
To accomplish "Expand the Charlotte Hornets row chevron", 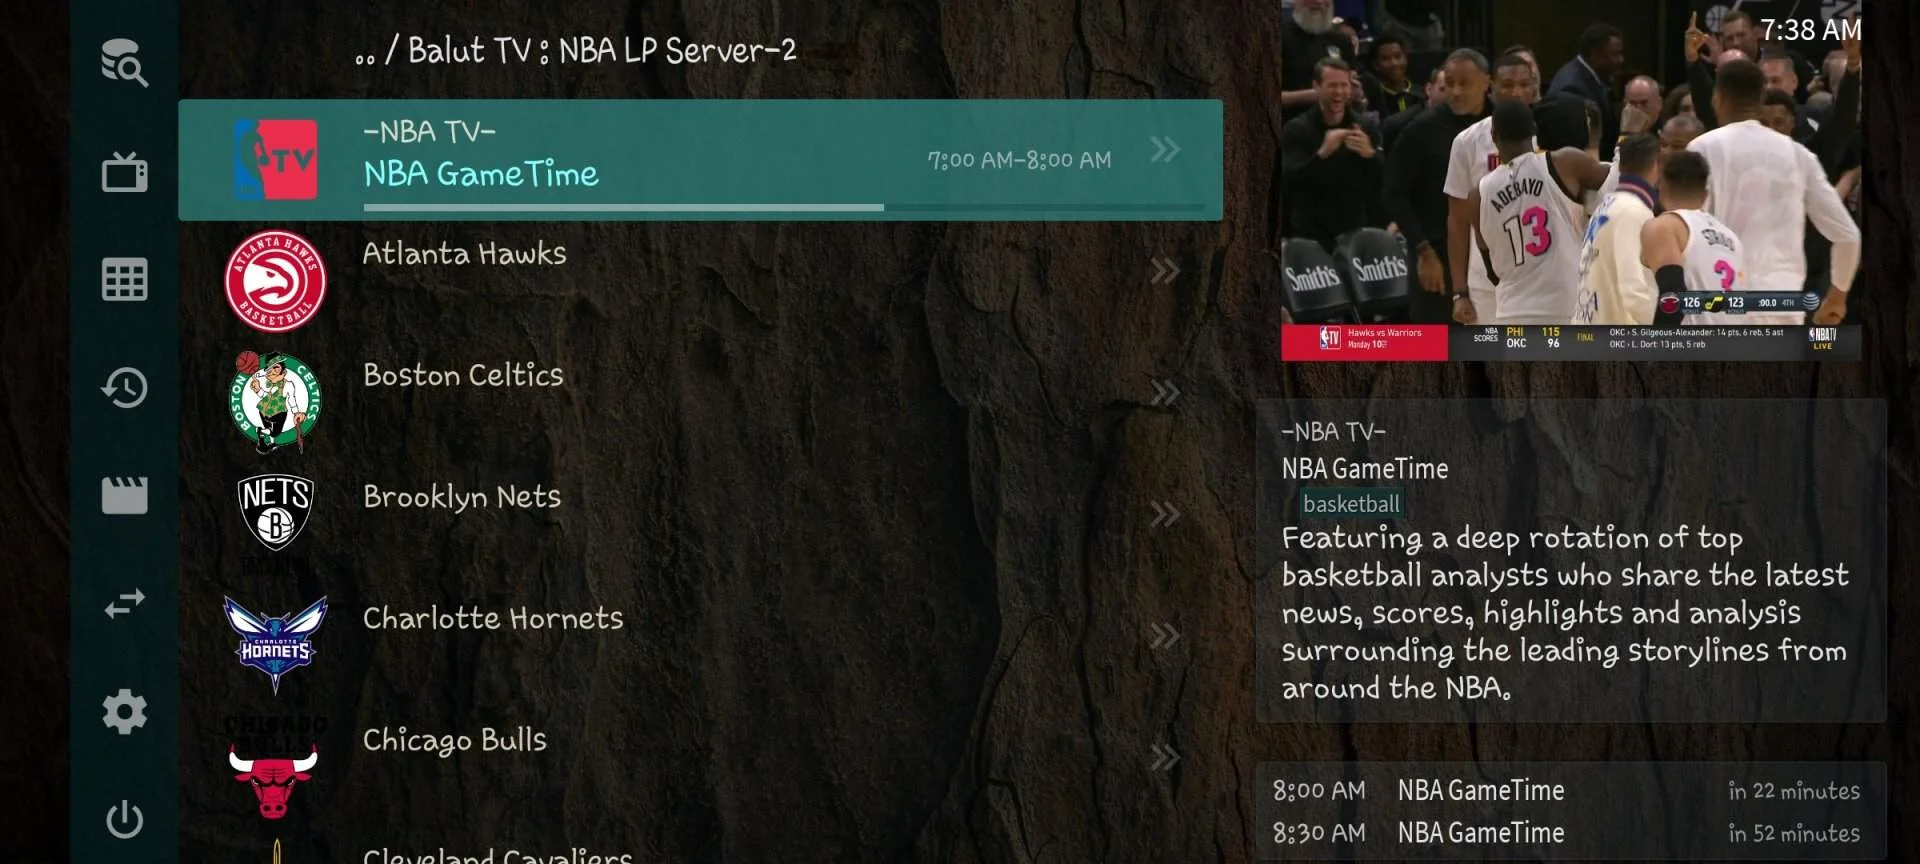I will pyautogui.click(x=1165, y=636).
